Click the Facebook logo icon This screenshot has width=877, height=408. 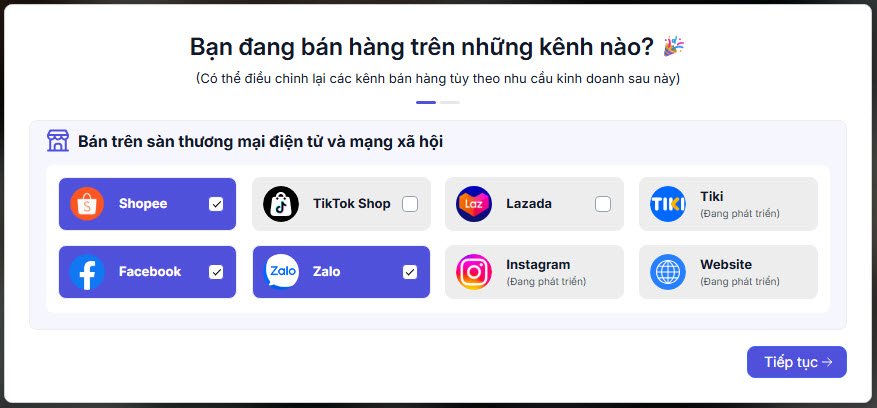tap(87, 272)
